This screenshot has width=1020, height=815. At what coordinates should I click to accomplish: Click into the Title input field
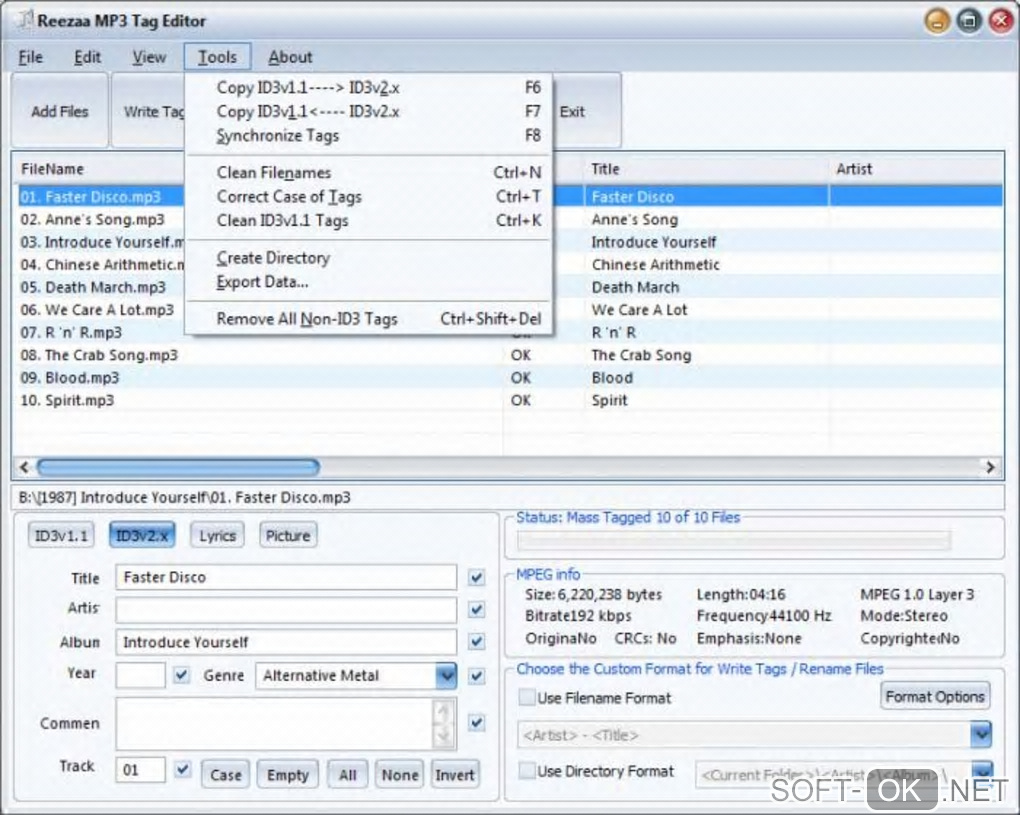click(x=286, y=578)
